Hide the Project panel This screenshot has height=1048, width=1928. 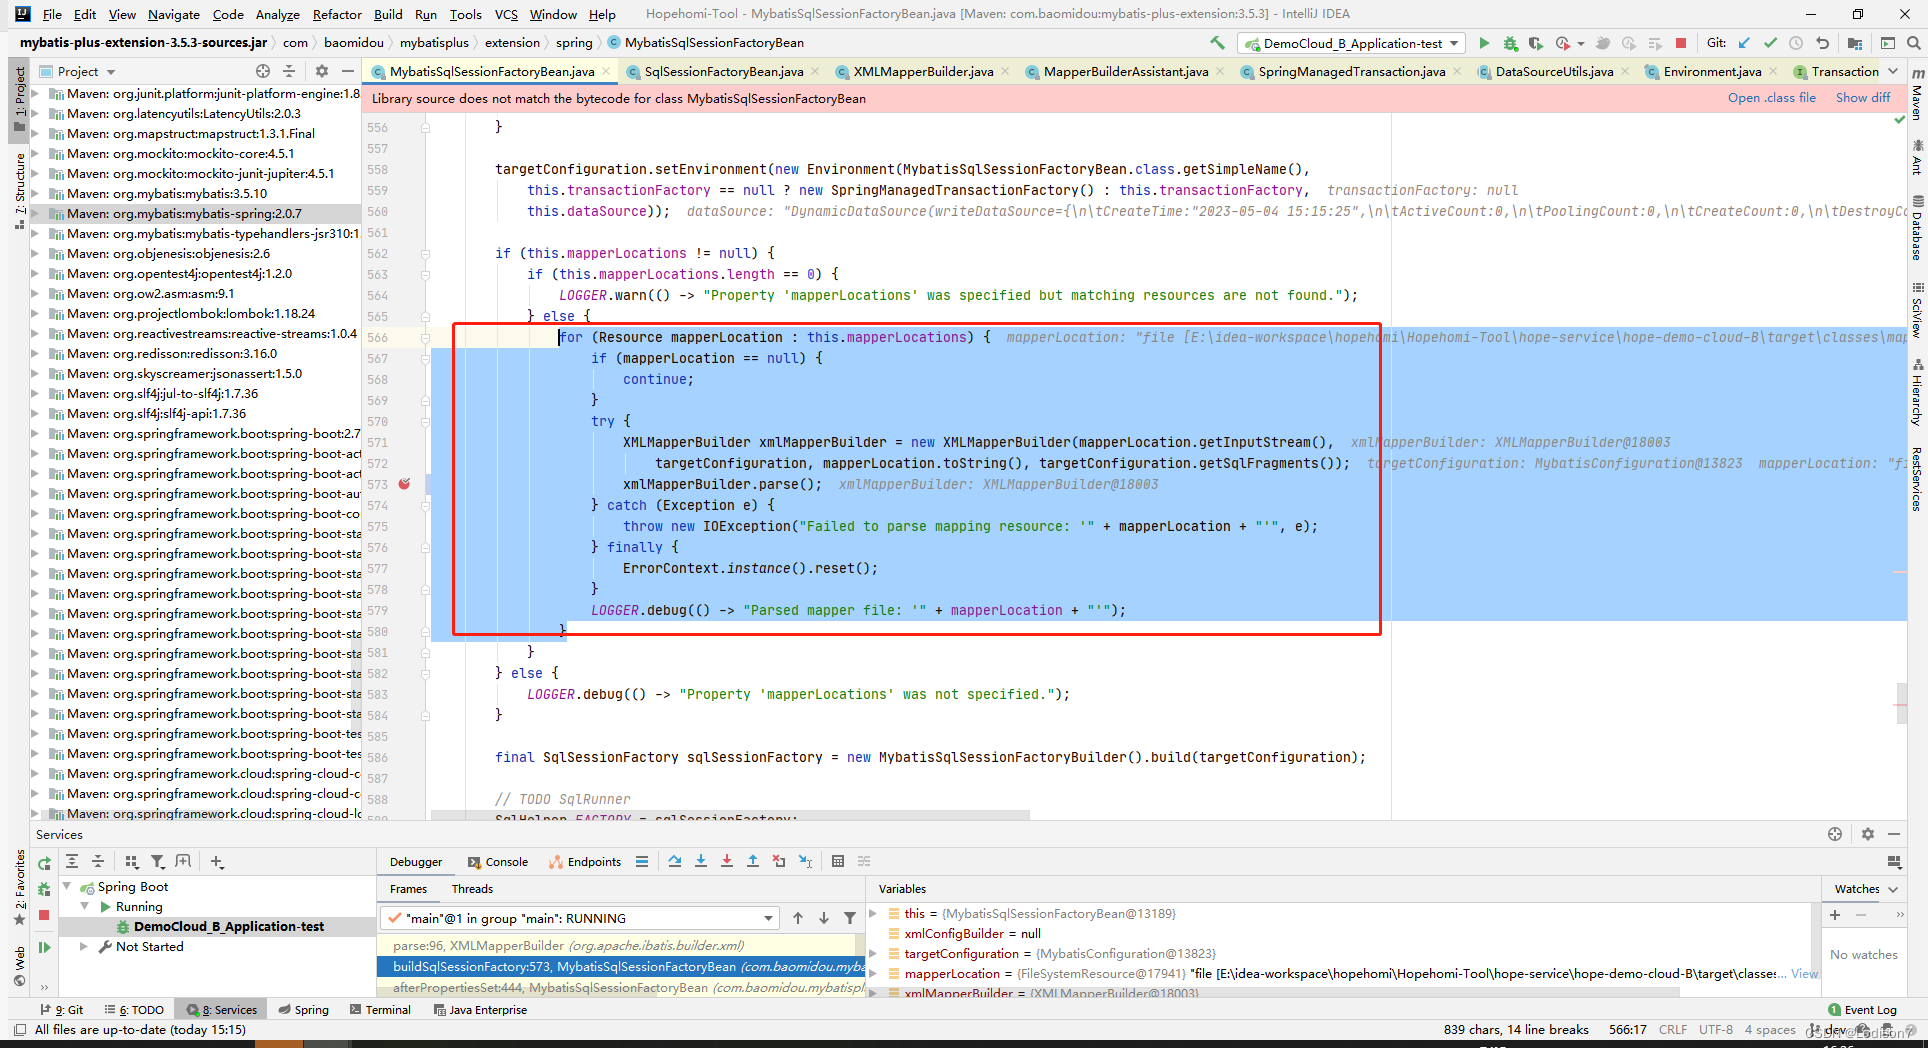click(x=347, y=71)
